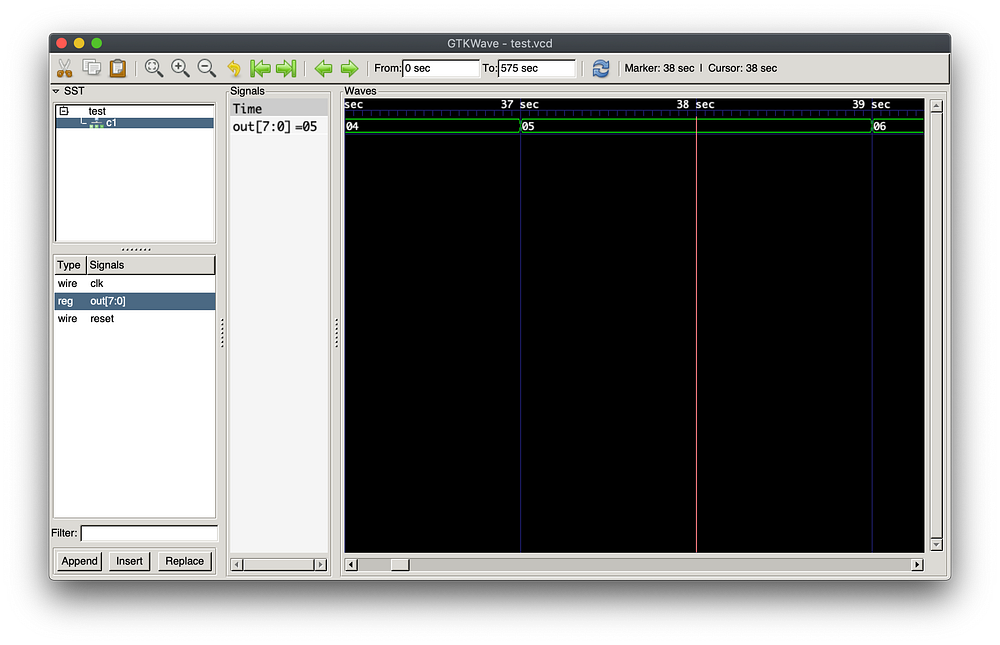Click the Copy Traces icon
The width and height of the screenshot is (1000, 645).
pyautogui.click(x=89, y=68)
